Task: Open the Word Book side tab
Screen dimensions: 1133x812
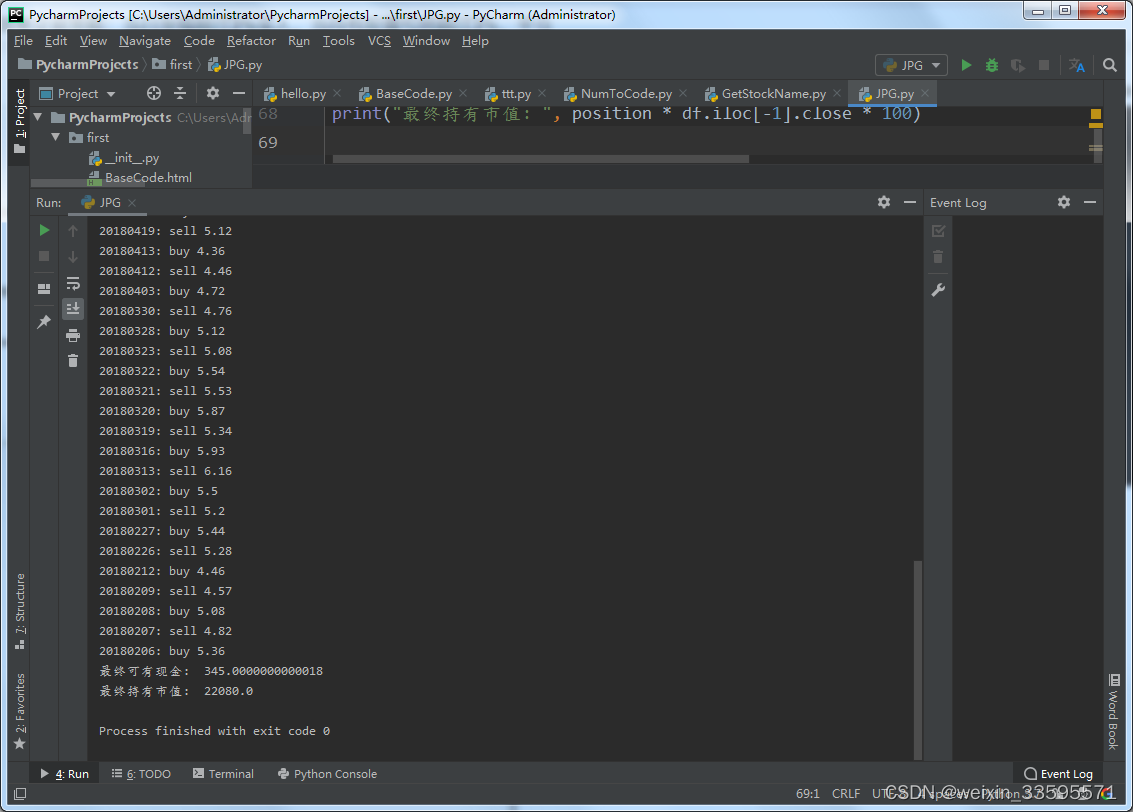Action: coord(1113,712)
